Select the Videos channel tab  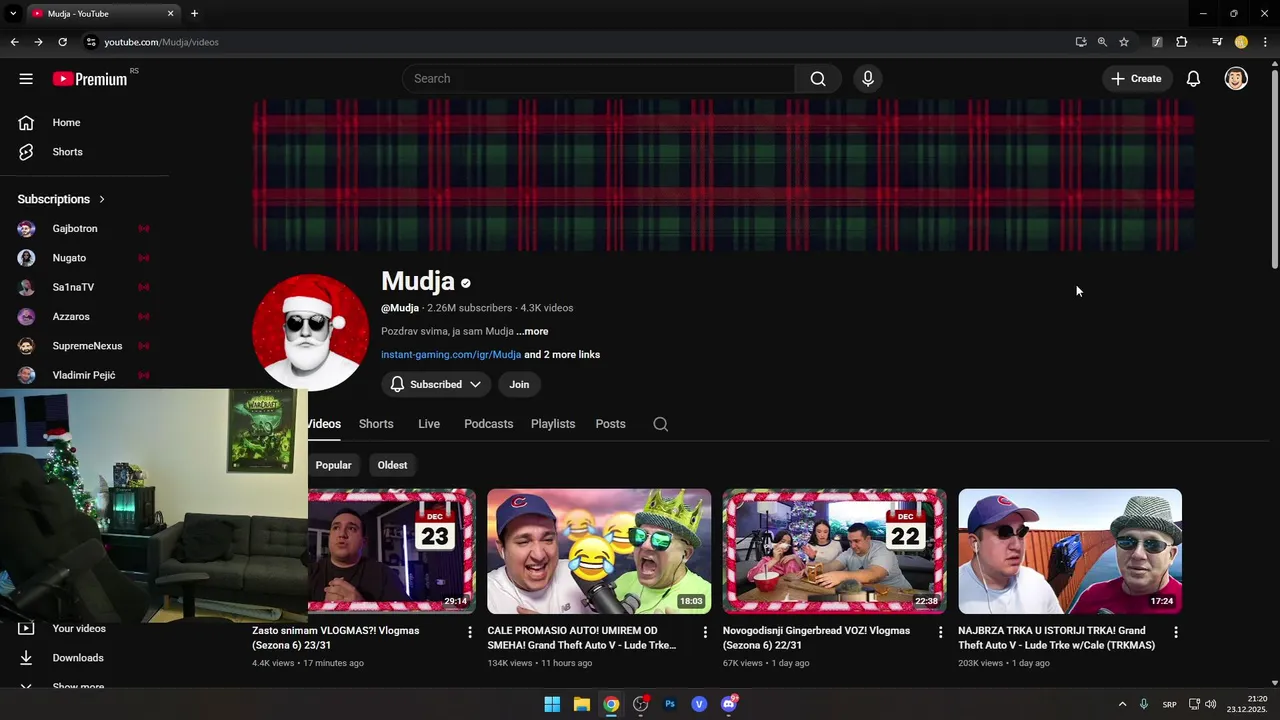tap(324, 424)
